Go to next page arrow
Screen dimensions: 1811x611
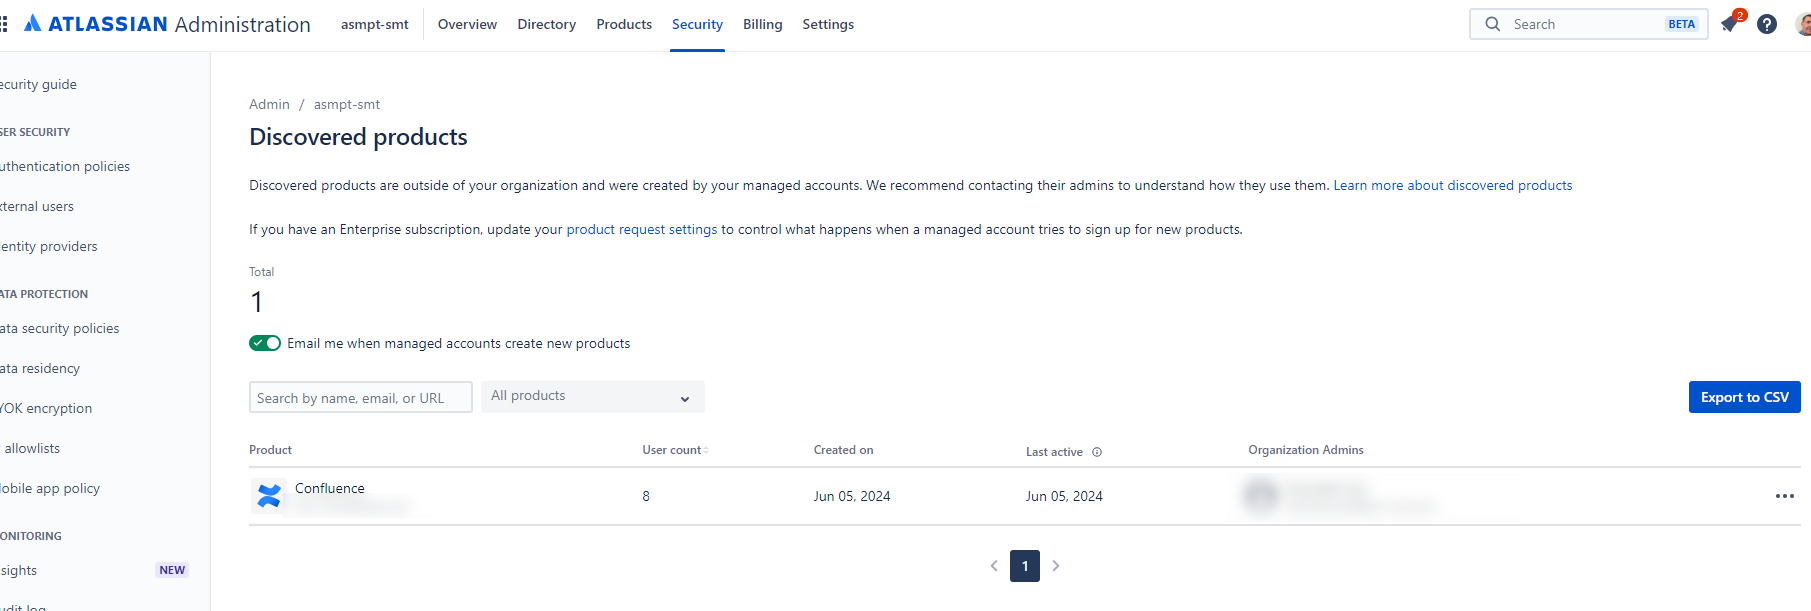[x=1056, y=566]
